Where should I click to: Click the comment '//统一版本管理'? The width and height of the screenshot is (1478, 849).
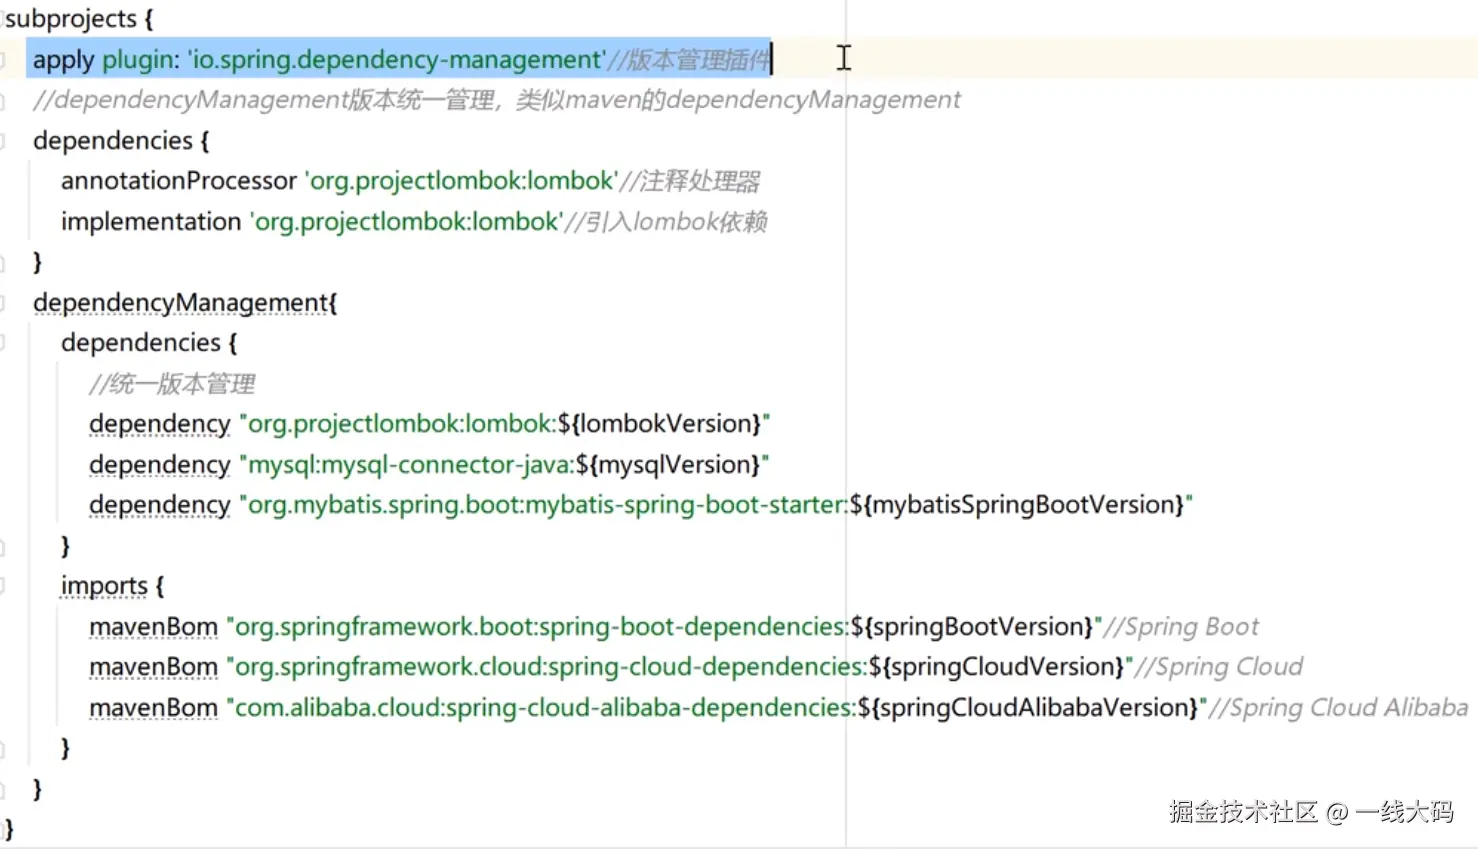[x=172, y=384]
